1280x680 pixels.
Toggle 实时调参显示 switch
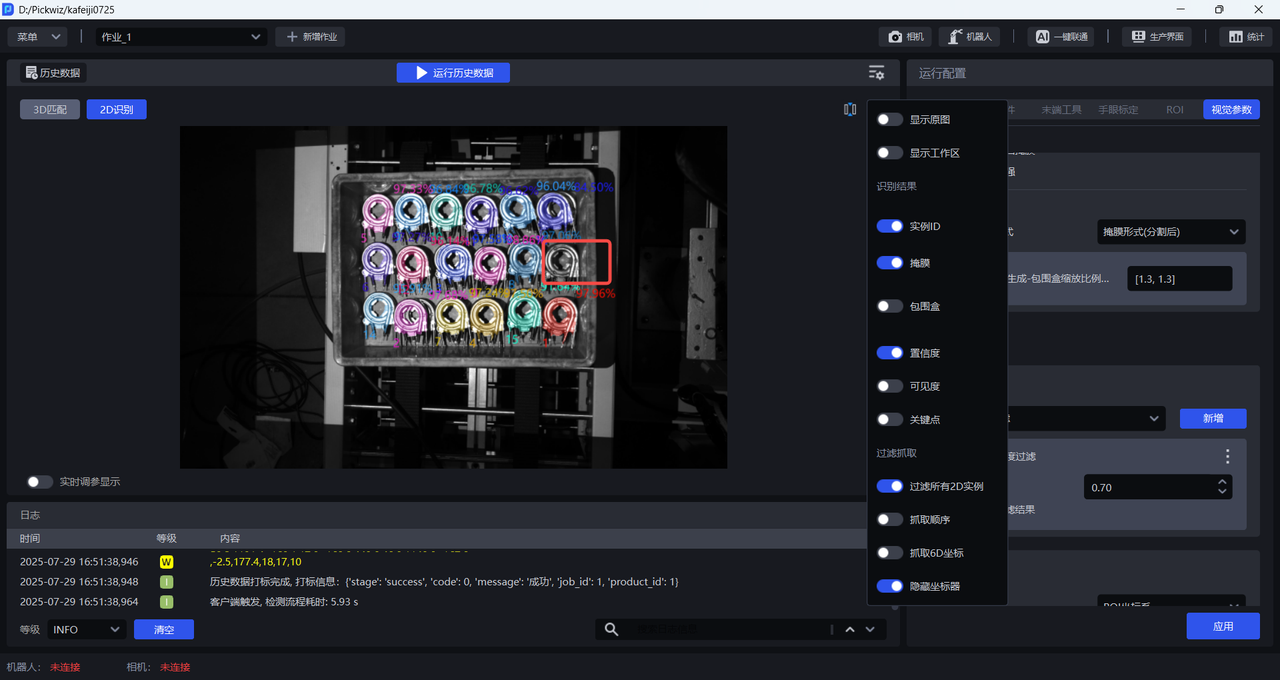(40, 482)
